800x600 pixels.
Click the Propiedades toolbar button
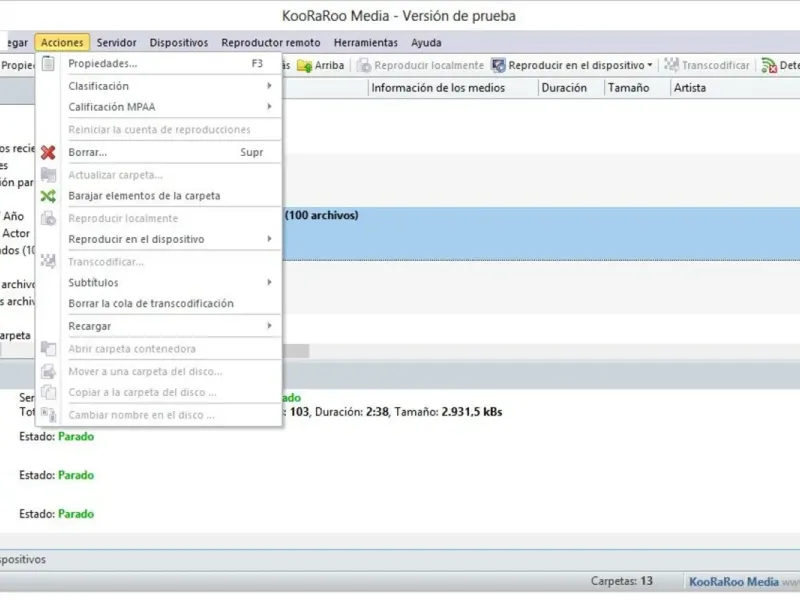point(17,65)
